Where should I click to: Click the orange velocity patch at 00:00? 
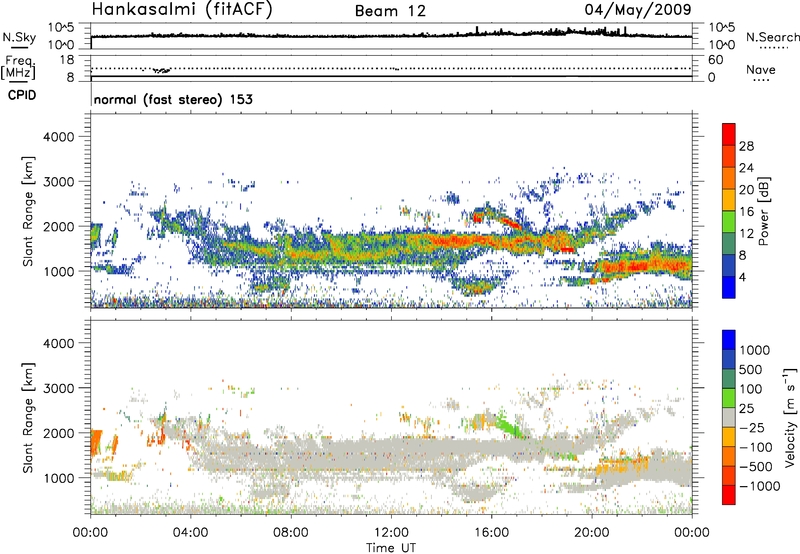coord(95,443)
